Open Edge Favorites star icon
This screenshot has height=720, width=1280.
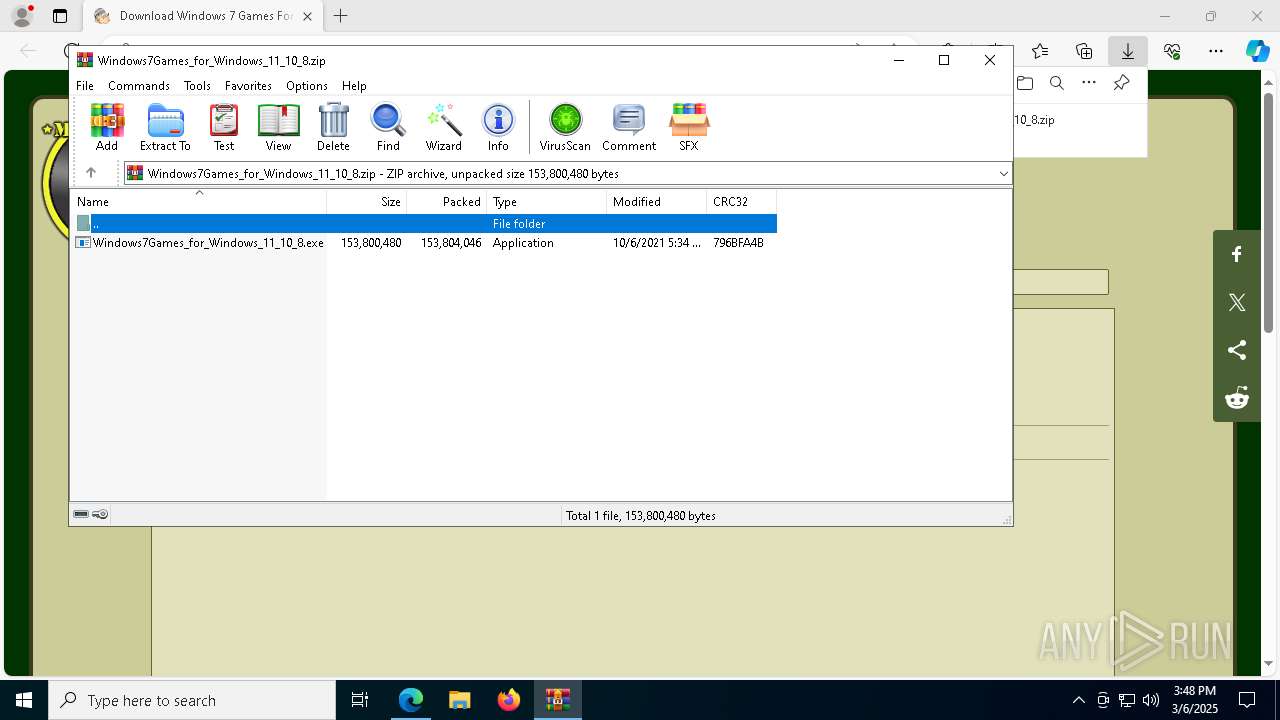point(1040,51)
